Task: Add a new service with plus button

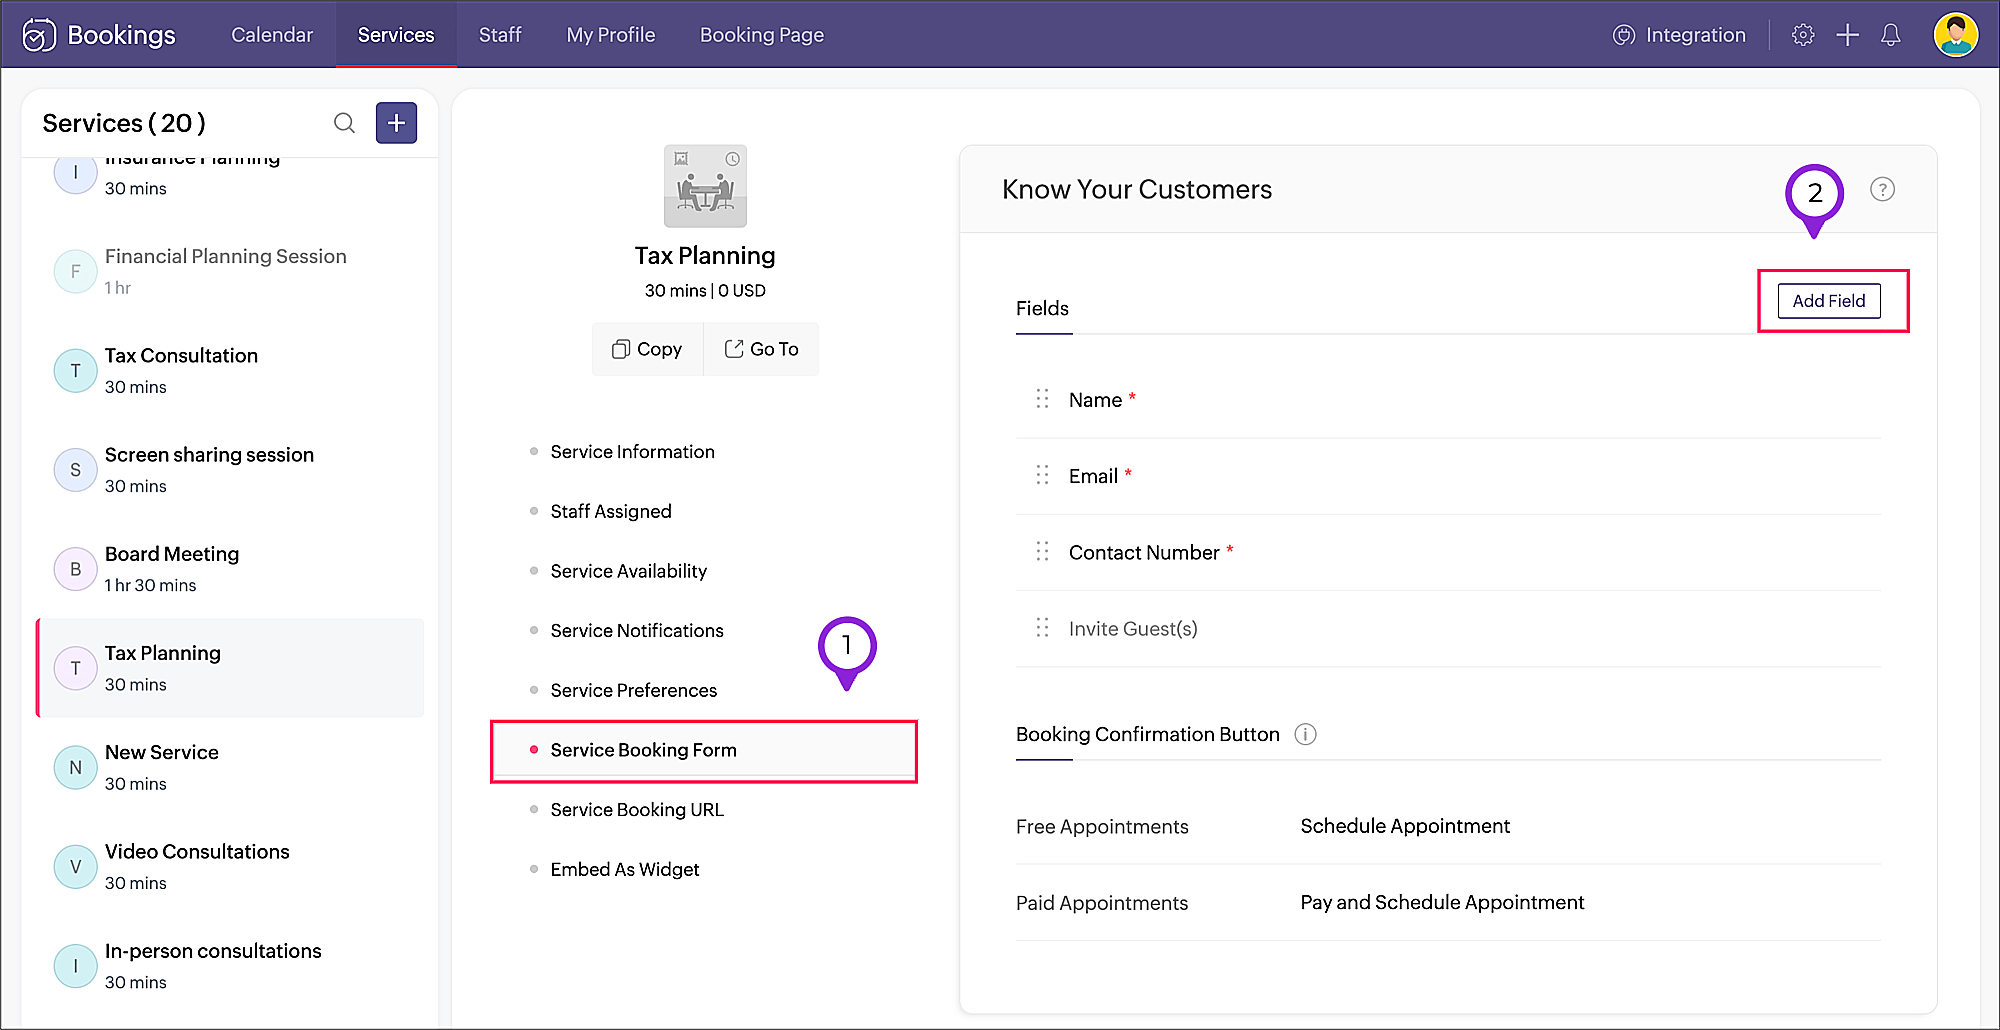Action: coord(396,123)
